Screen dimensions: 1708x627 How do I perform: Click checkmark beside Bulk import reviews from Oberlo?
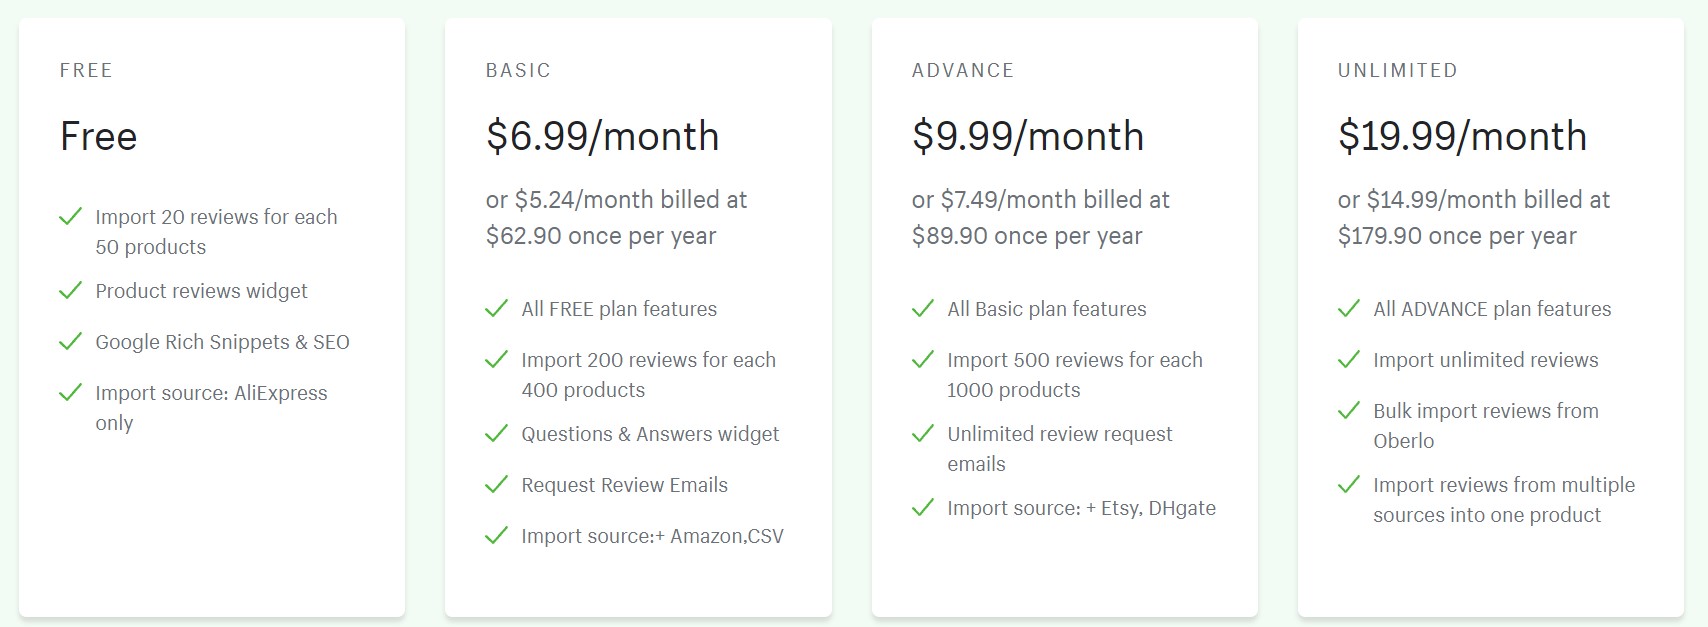click(x=1348, y=411)
